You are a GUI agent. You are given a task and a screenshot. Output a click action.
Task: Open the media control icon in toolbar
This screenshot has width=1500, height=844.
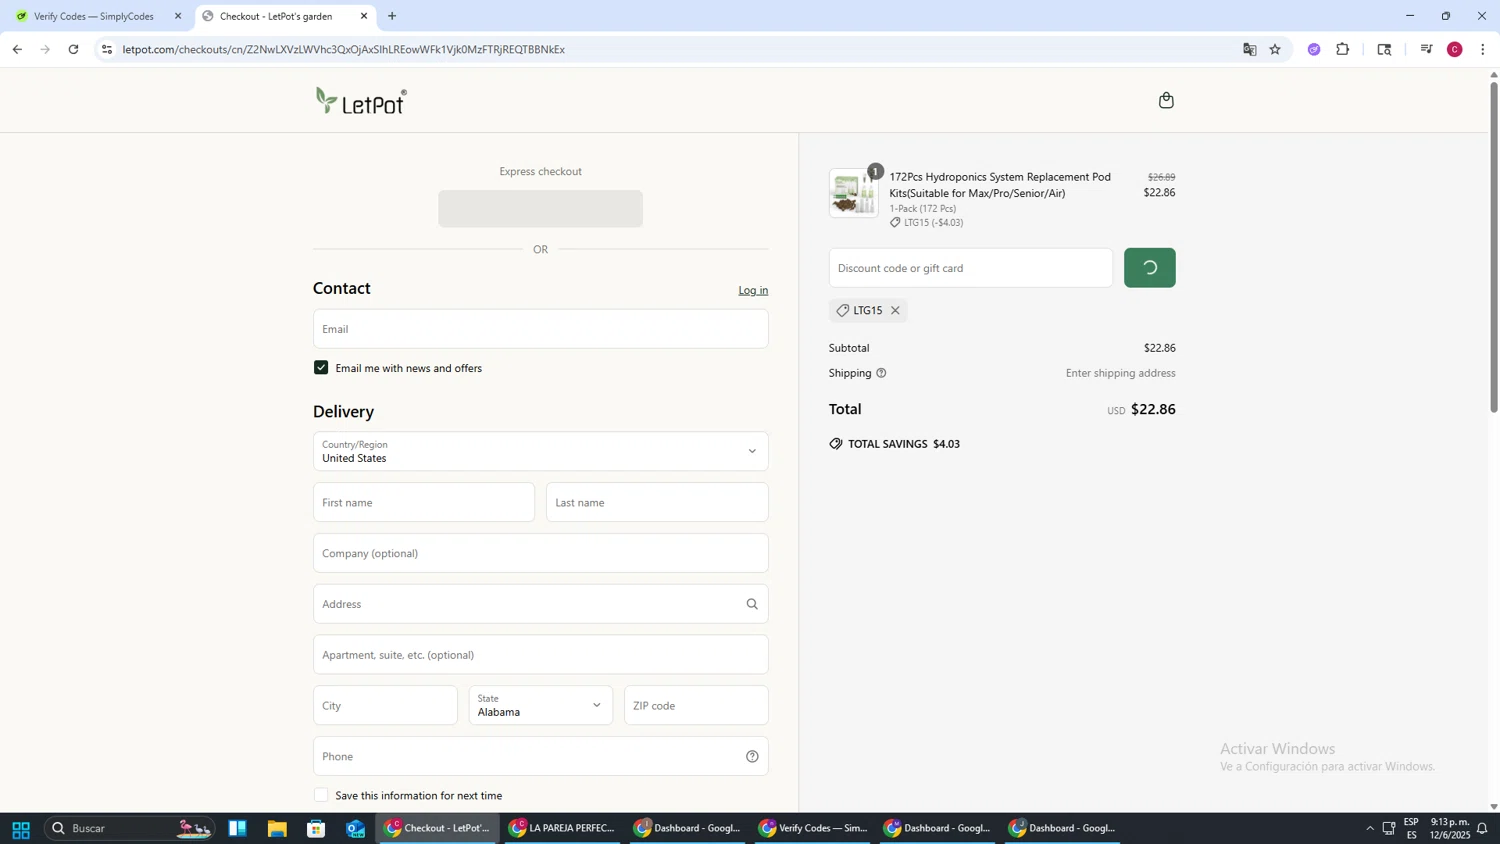click(1427, 49)
